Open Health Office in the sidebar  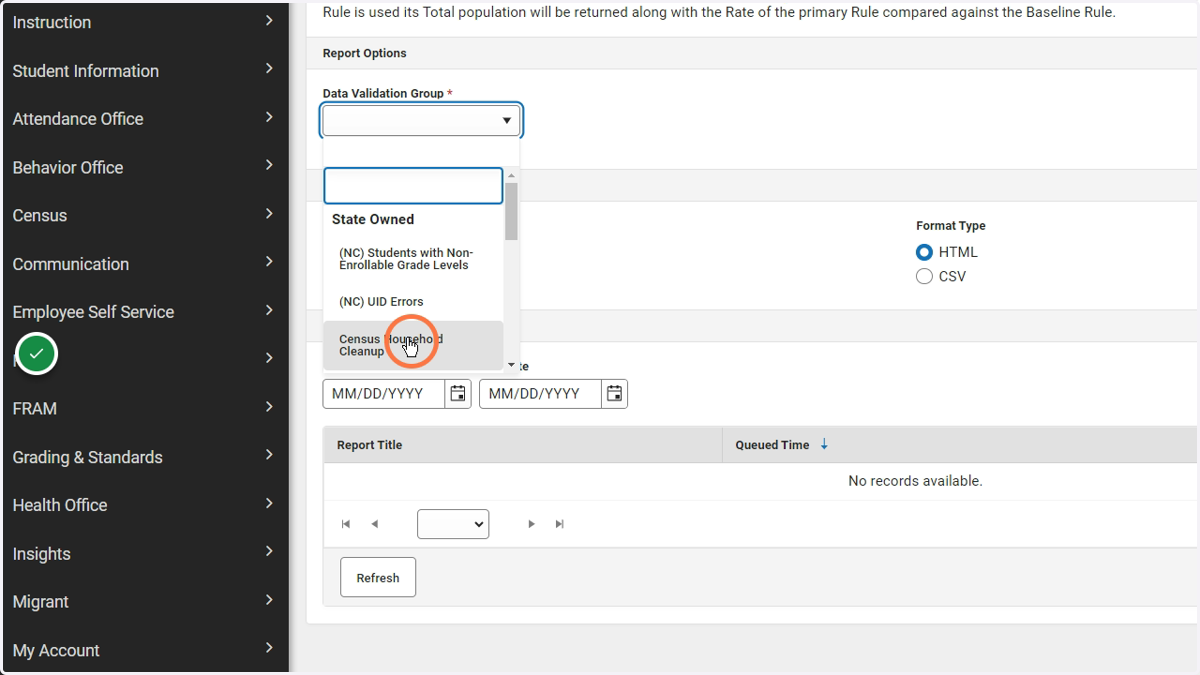pos(60,505)
